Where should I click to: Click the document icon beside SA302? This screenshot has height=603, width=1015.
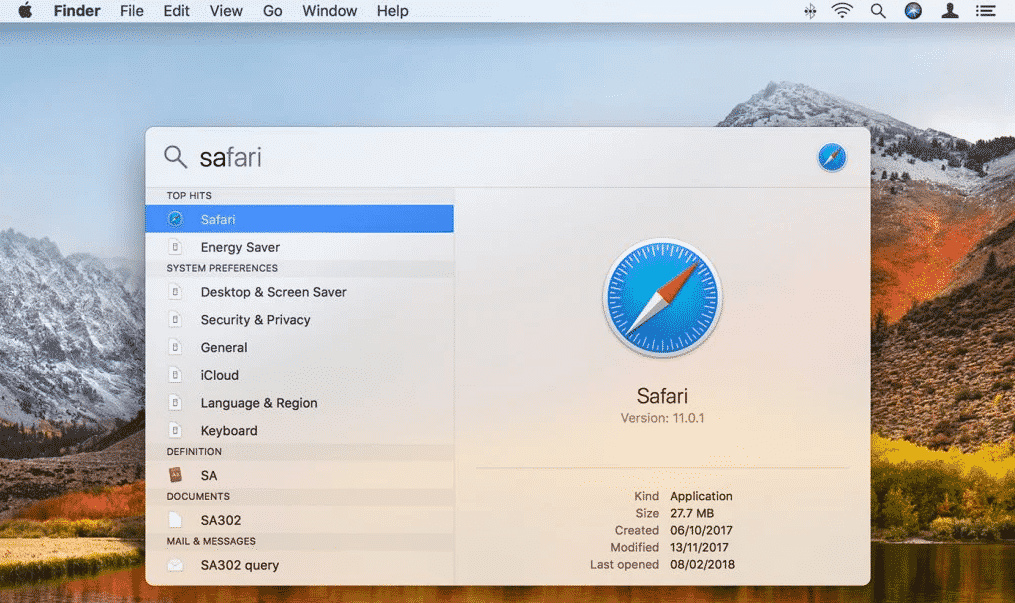coord(178,519)
